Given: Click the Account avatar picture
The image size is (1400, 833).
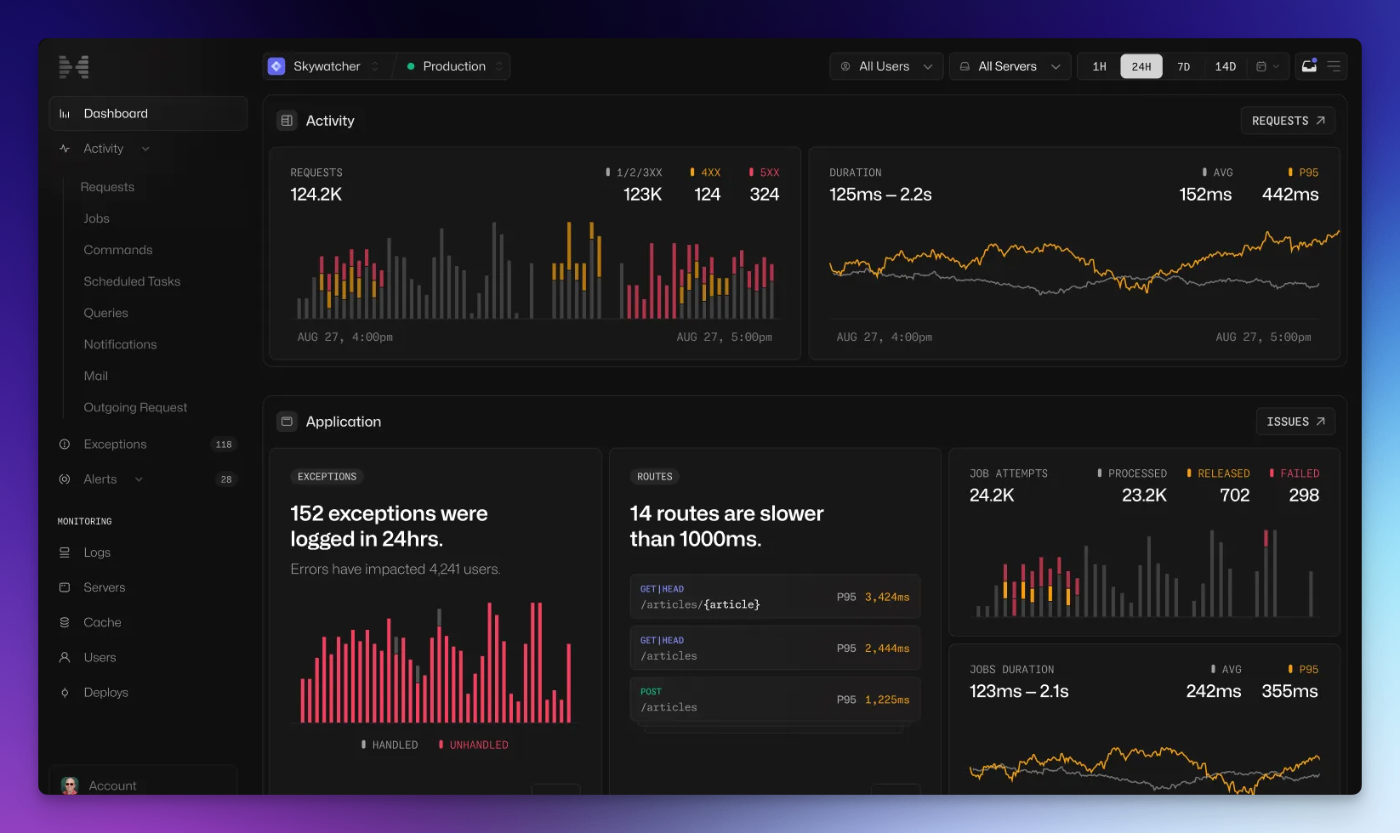Looking at the screenshot, I should pos(70,786).
